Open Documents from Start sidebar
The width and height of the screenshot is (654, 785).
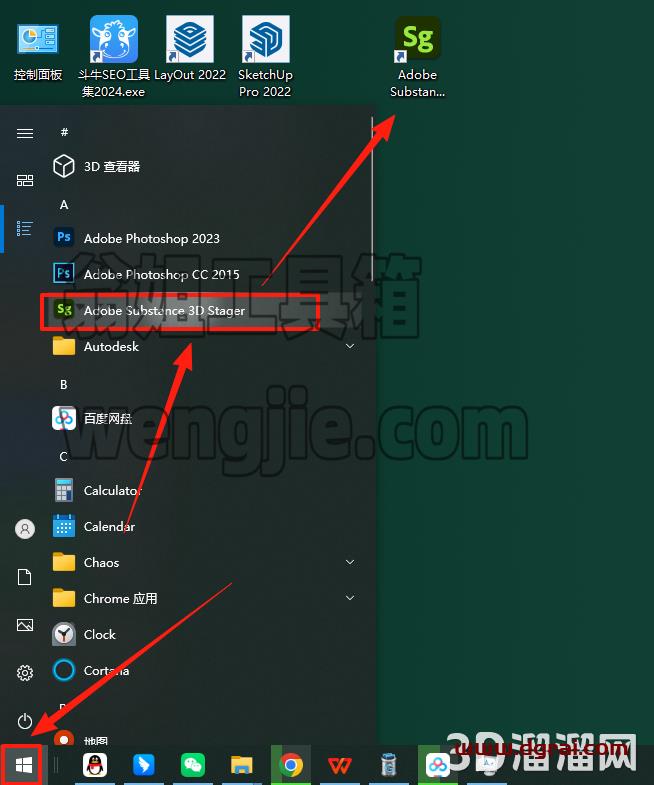[25, 577]
